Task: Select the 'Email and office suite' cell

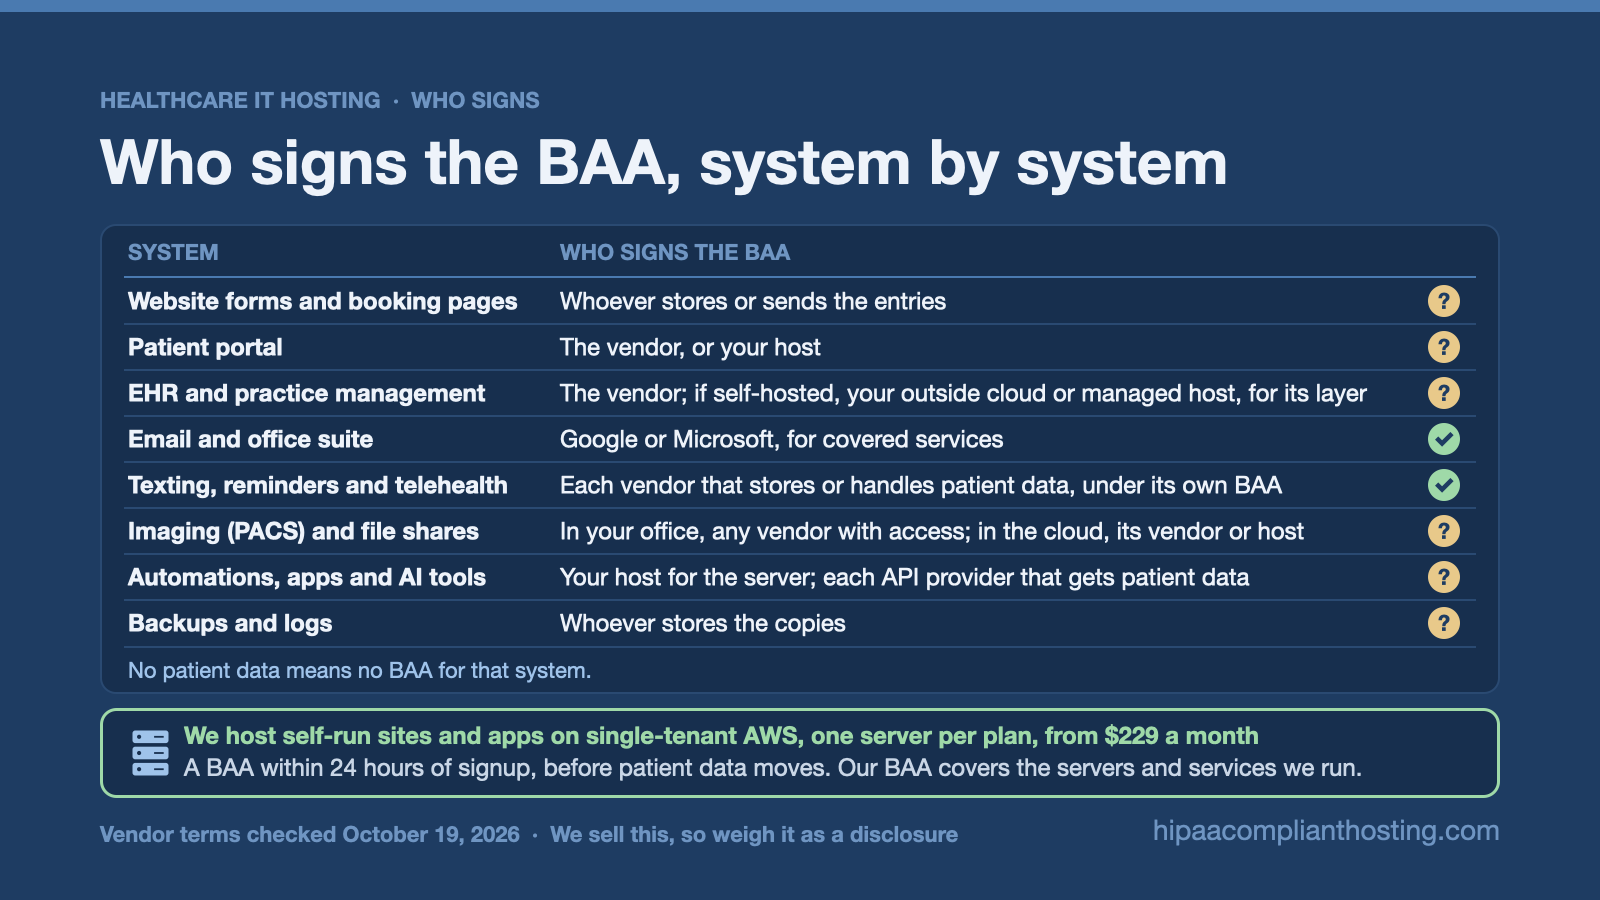Action: tap(250, 439)
